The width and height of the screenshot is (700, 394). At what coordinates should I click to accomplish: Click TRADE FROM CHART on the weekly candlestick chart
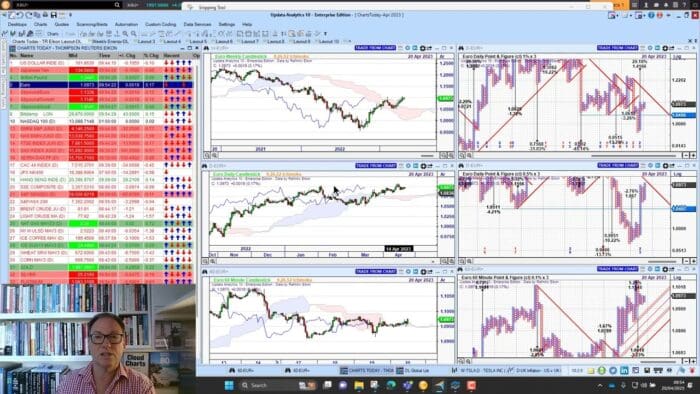pyautogui.click(x=375, y=48)
